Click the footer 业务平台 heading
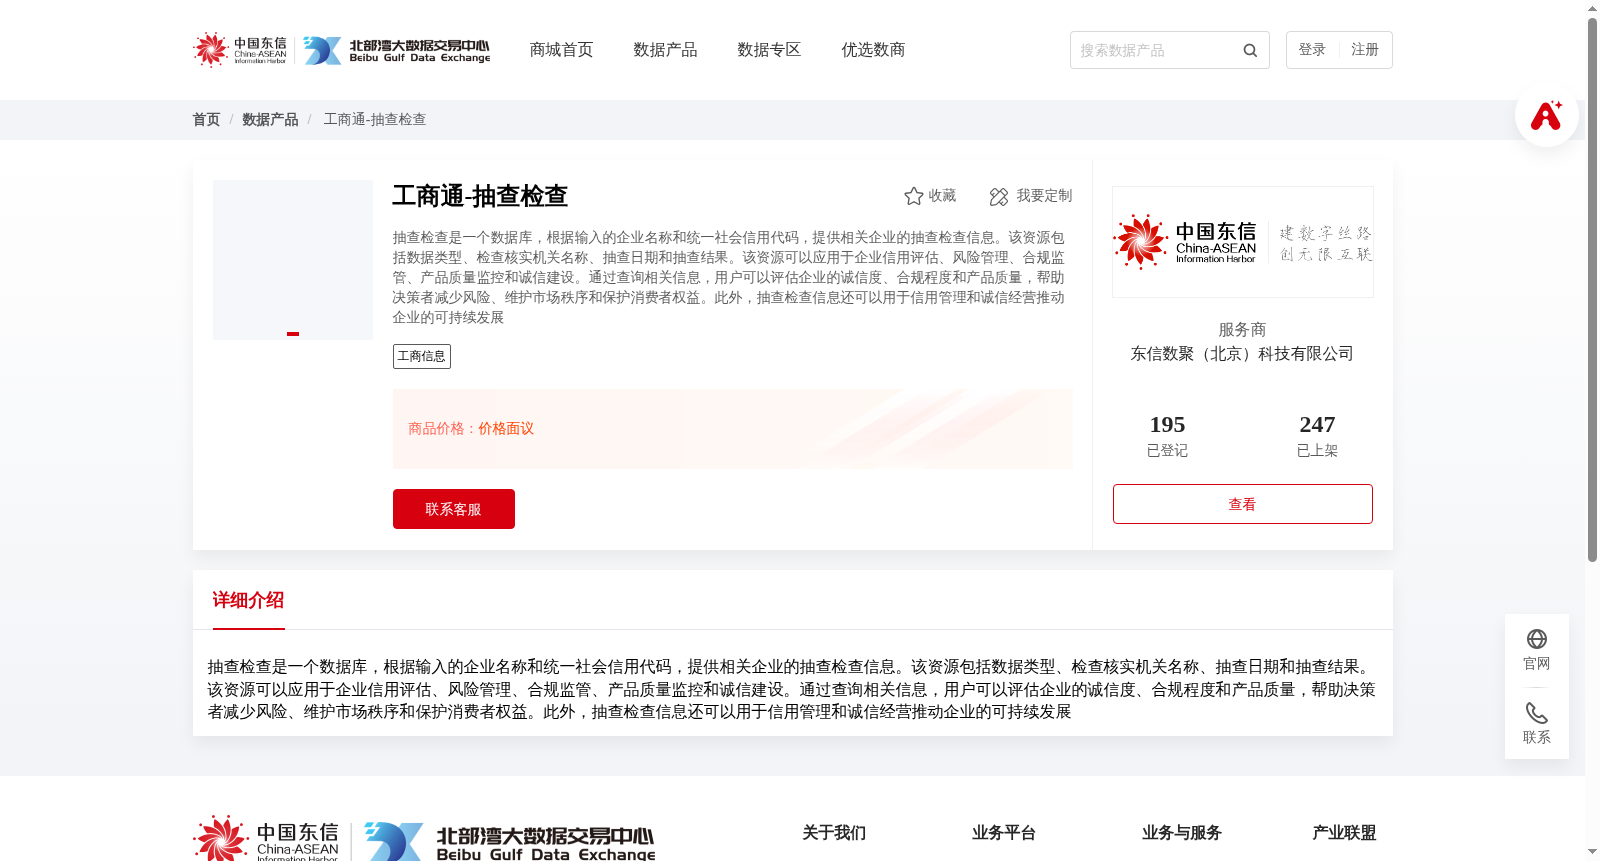Image resolution: width=1600 pixels, height=861 pixels. (x=1004, y=833)
